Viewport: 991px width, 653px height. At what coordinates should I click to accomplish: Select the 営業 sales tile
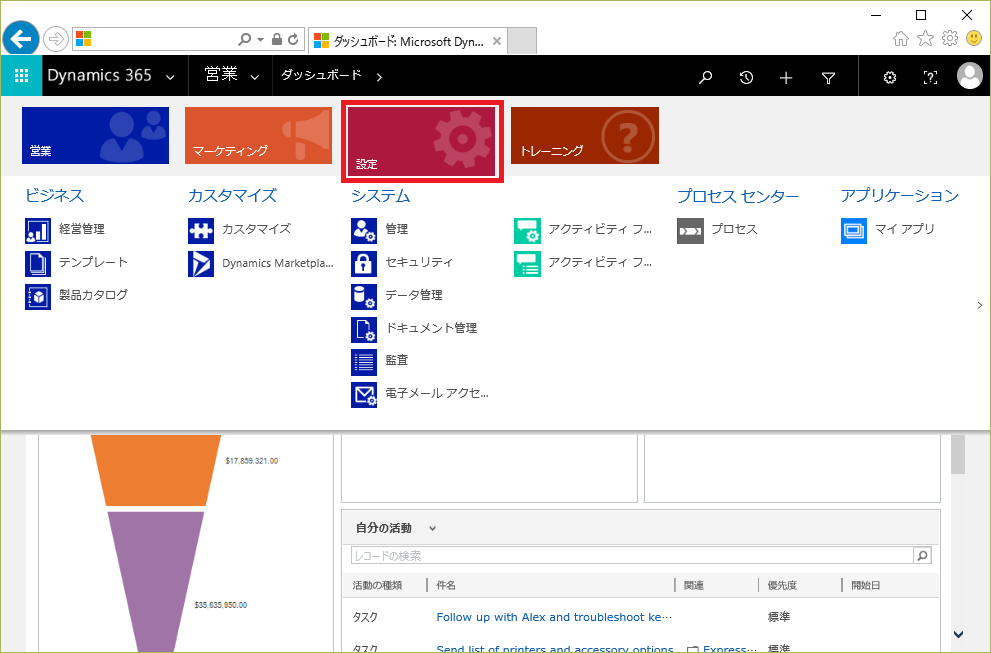click(x=95, y=135)
